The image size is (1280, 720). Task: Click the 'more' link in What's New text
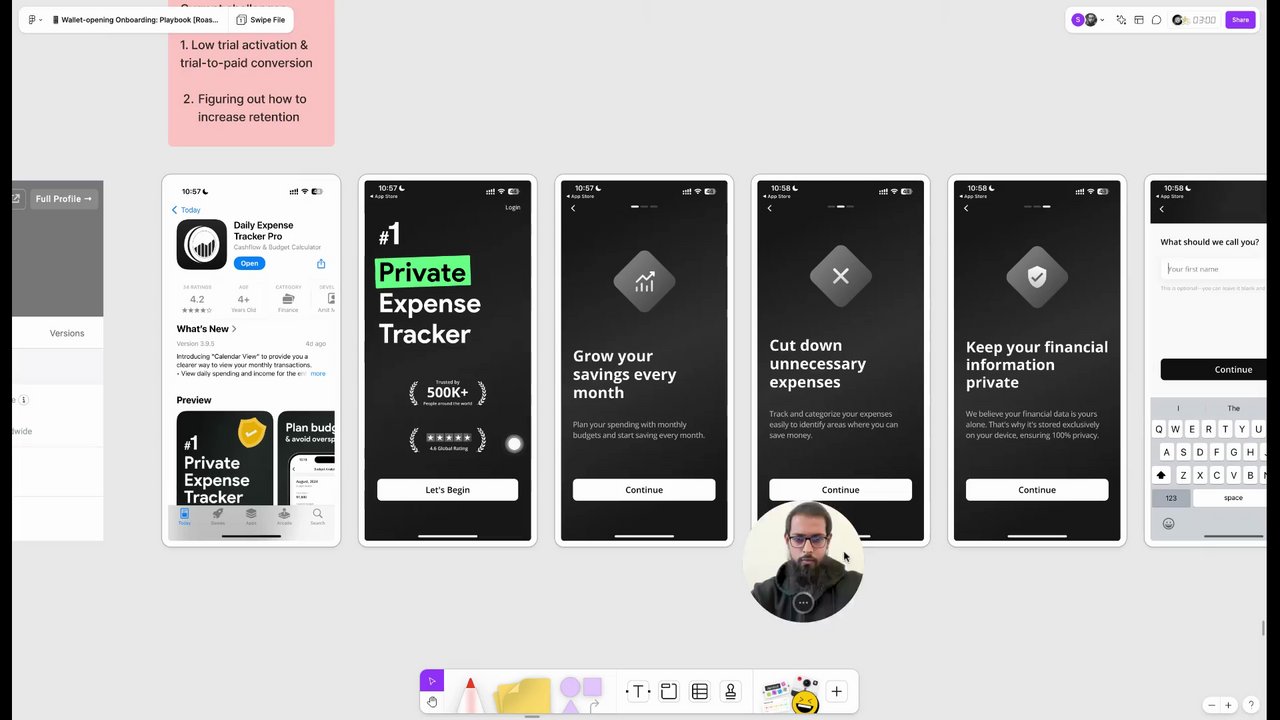point(318,373)
